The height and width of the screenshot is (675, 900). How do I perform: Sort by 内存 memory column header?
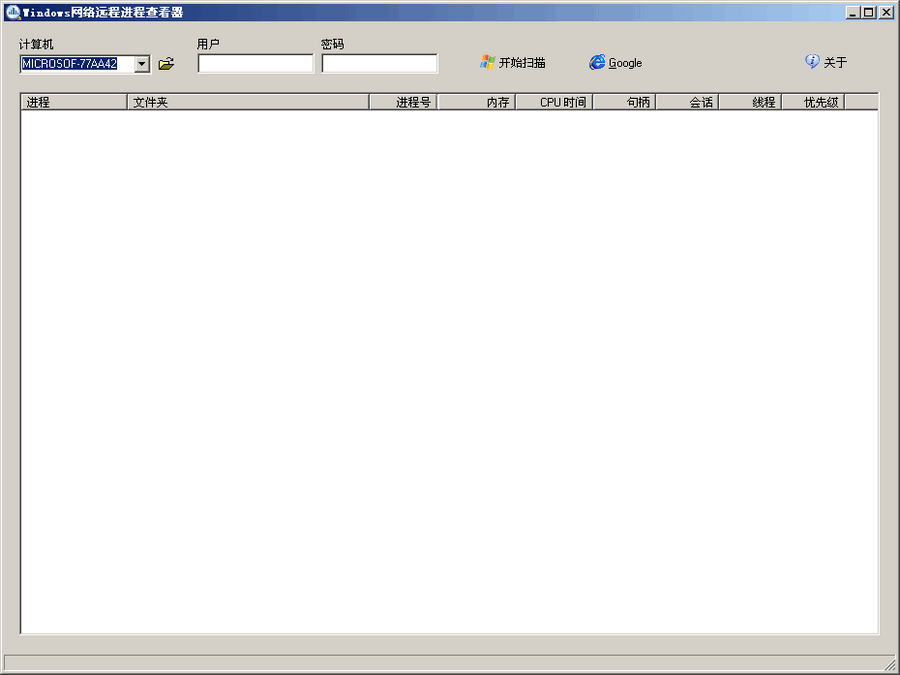(x=477, y=102)
